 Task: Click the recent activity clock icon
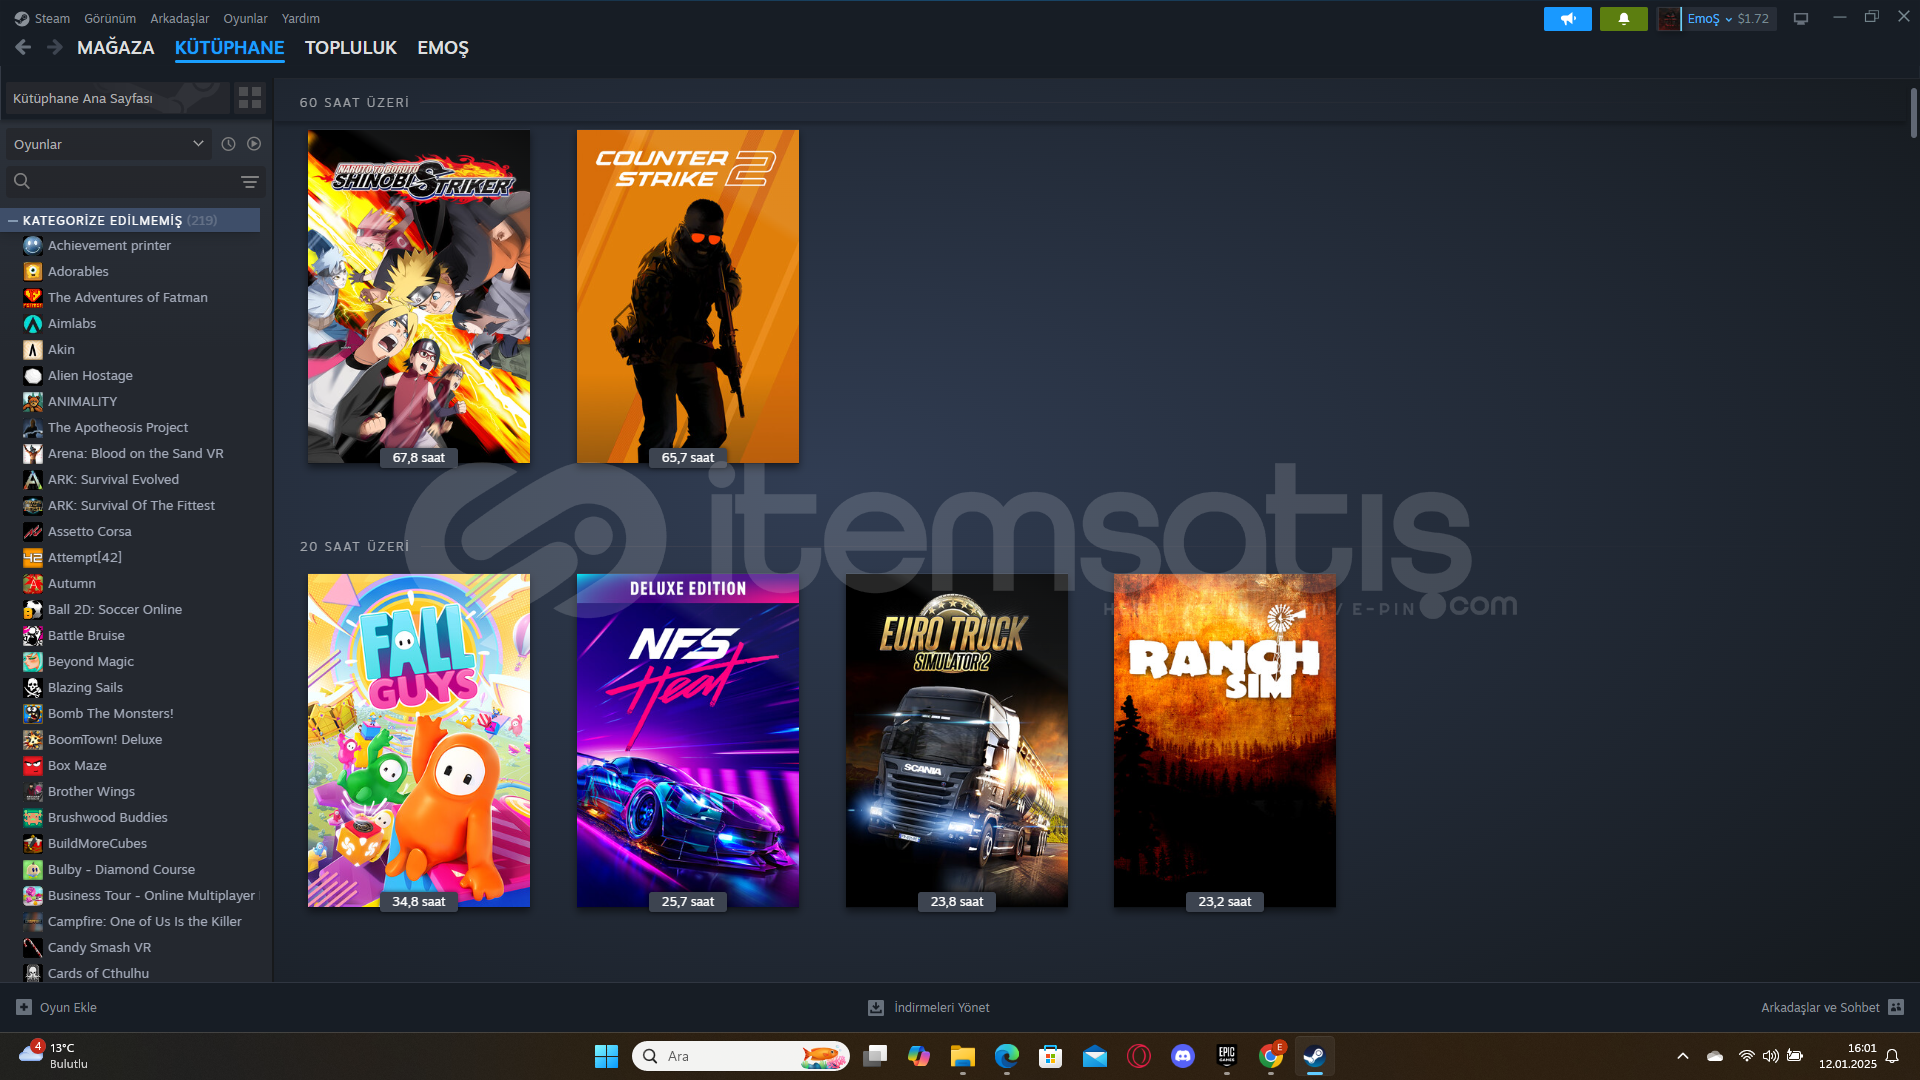228,144
